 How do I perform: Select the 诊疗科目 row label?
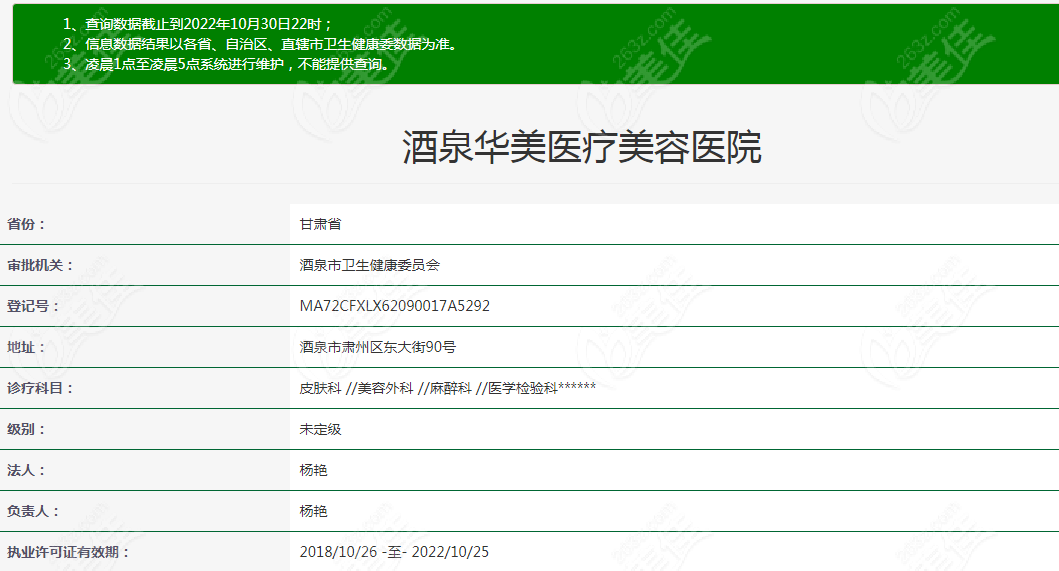click(x=41, y=388)
